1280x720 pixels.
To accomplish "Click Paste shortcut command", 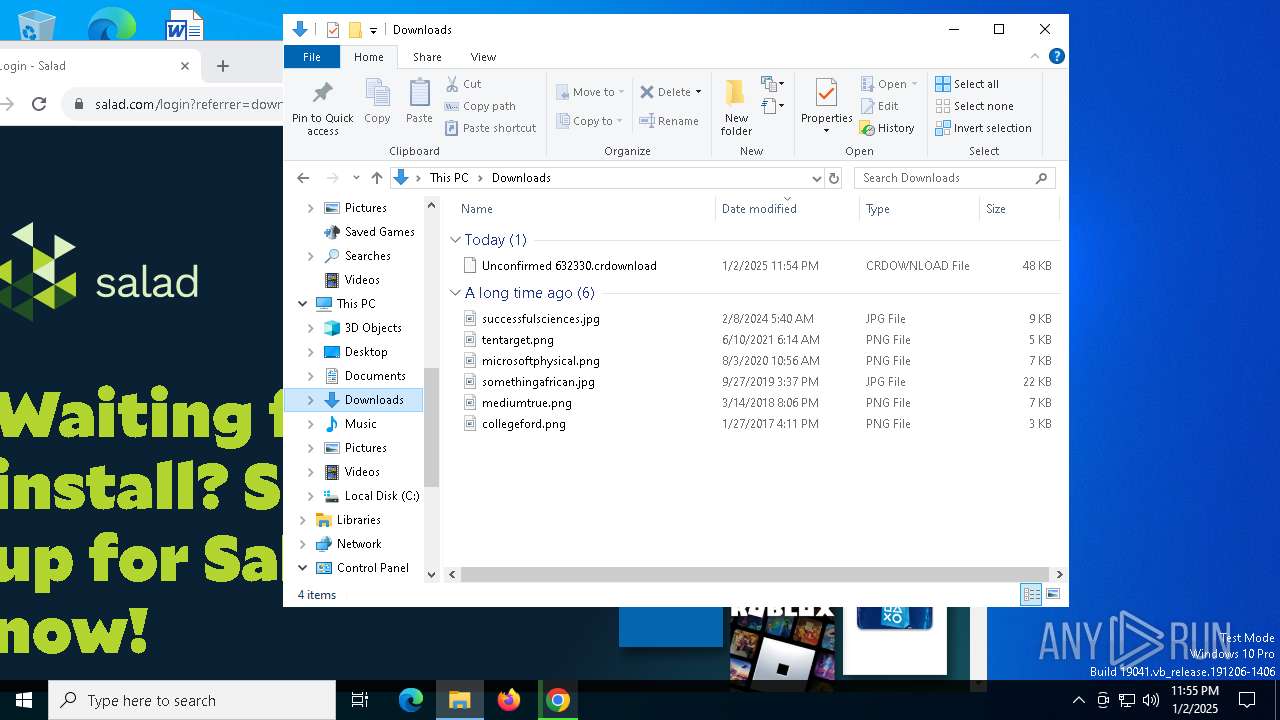I will (490, 128).
